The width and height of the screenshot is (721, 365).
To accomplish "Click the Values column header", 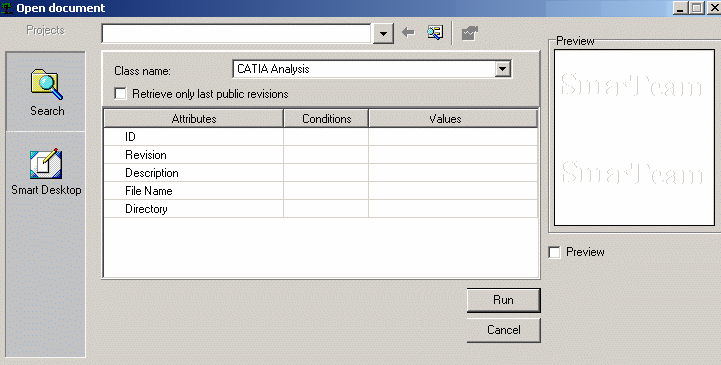I will point(453,119).
